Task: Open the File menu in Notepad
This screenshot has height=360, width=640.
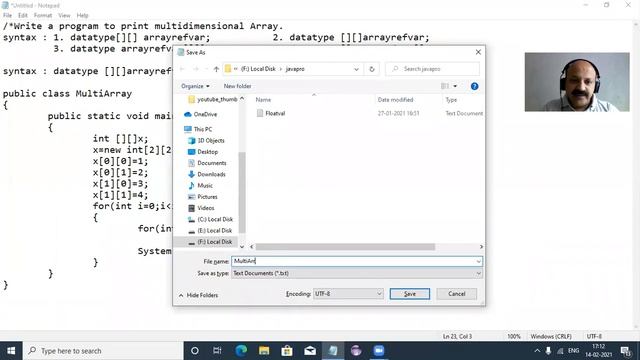Action: [7, 16]
